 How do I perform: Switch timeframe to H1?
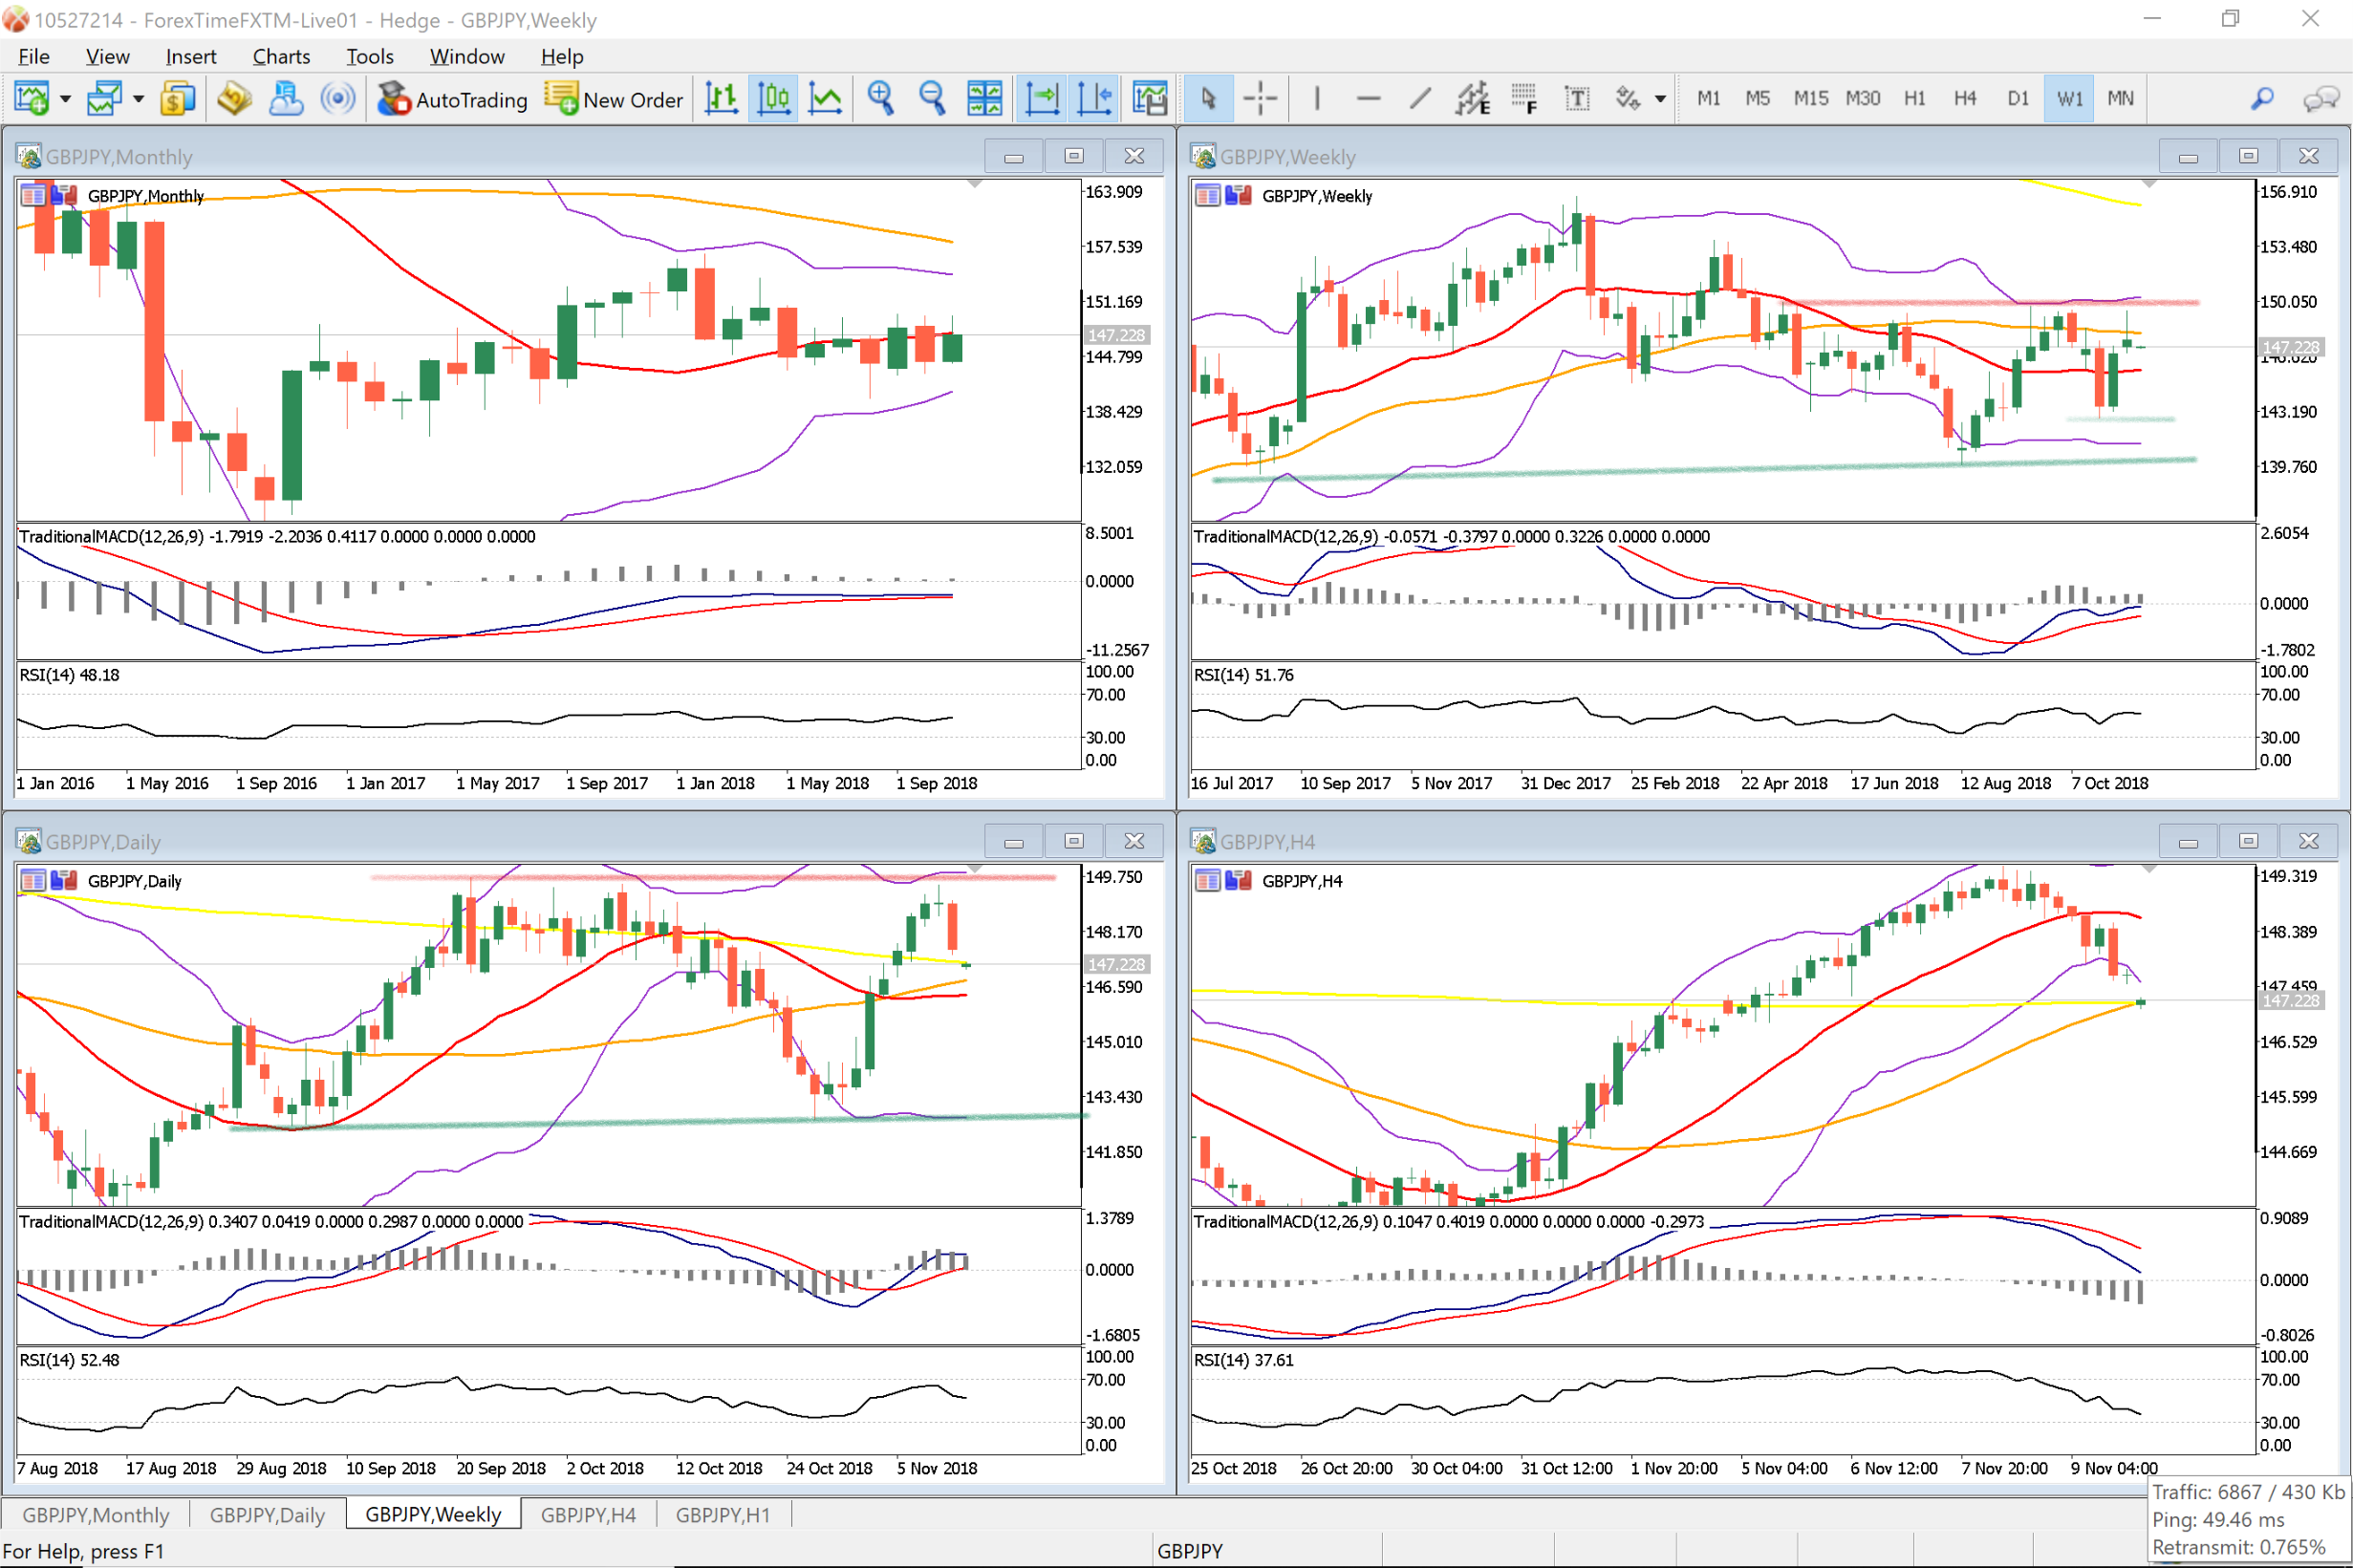tap(1914, 98)
